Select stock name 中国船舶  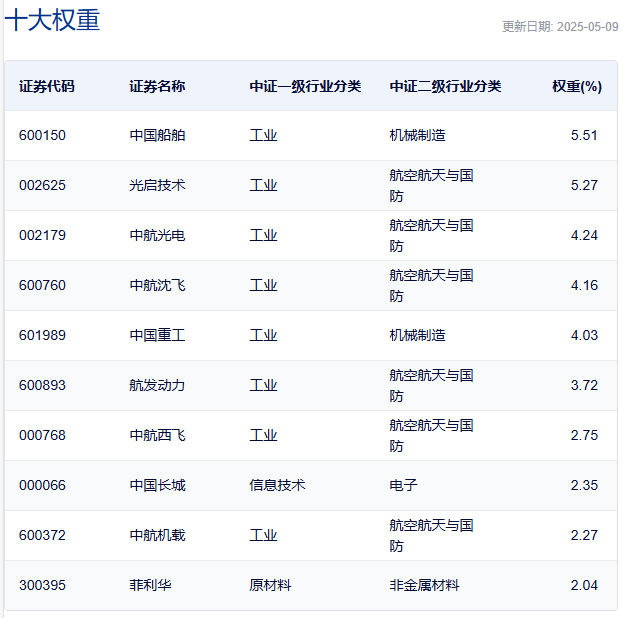(x=157, y=135)
